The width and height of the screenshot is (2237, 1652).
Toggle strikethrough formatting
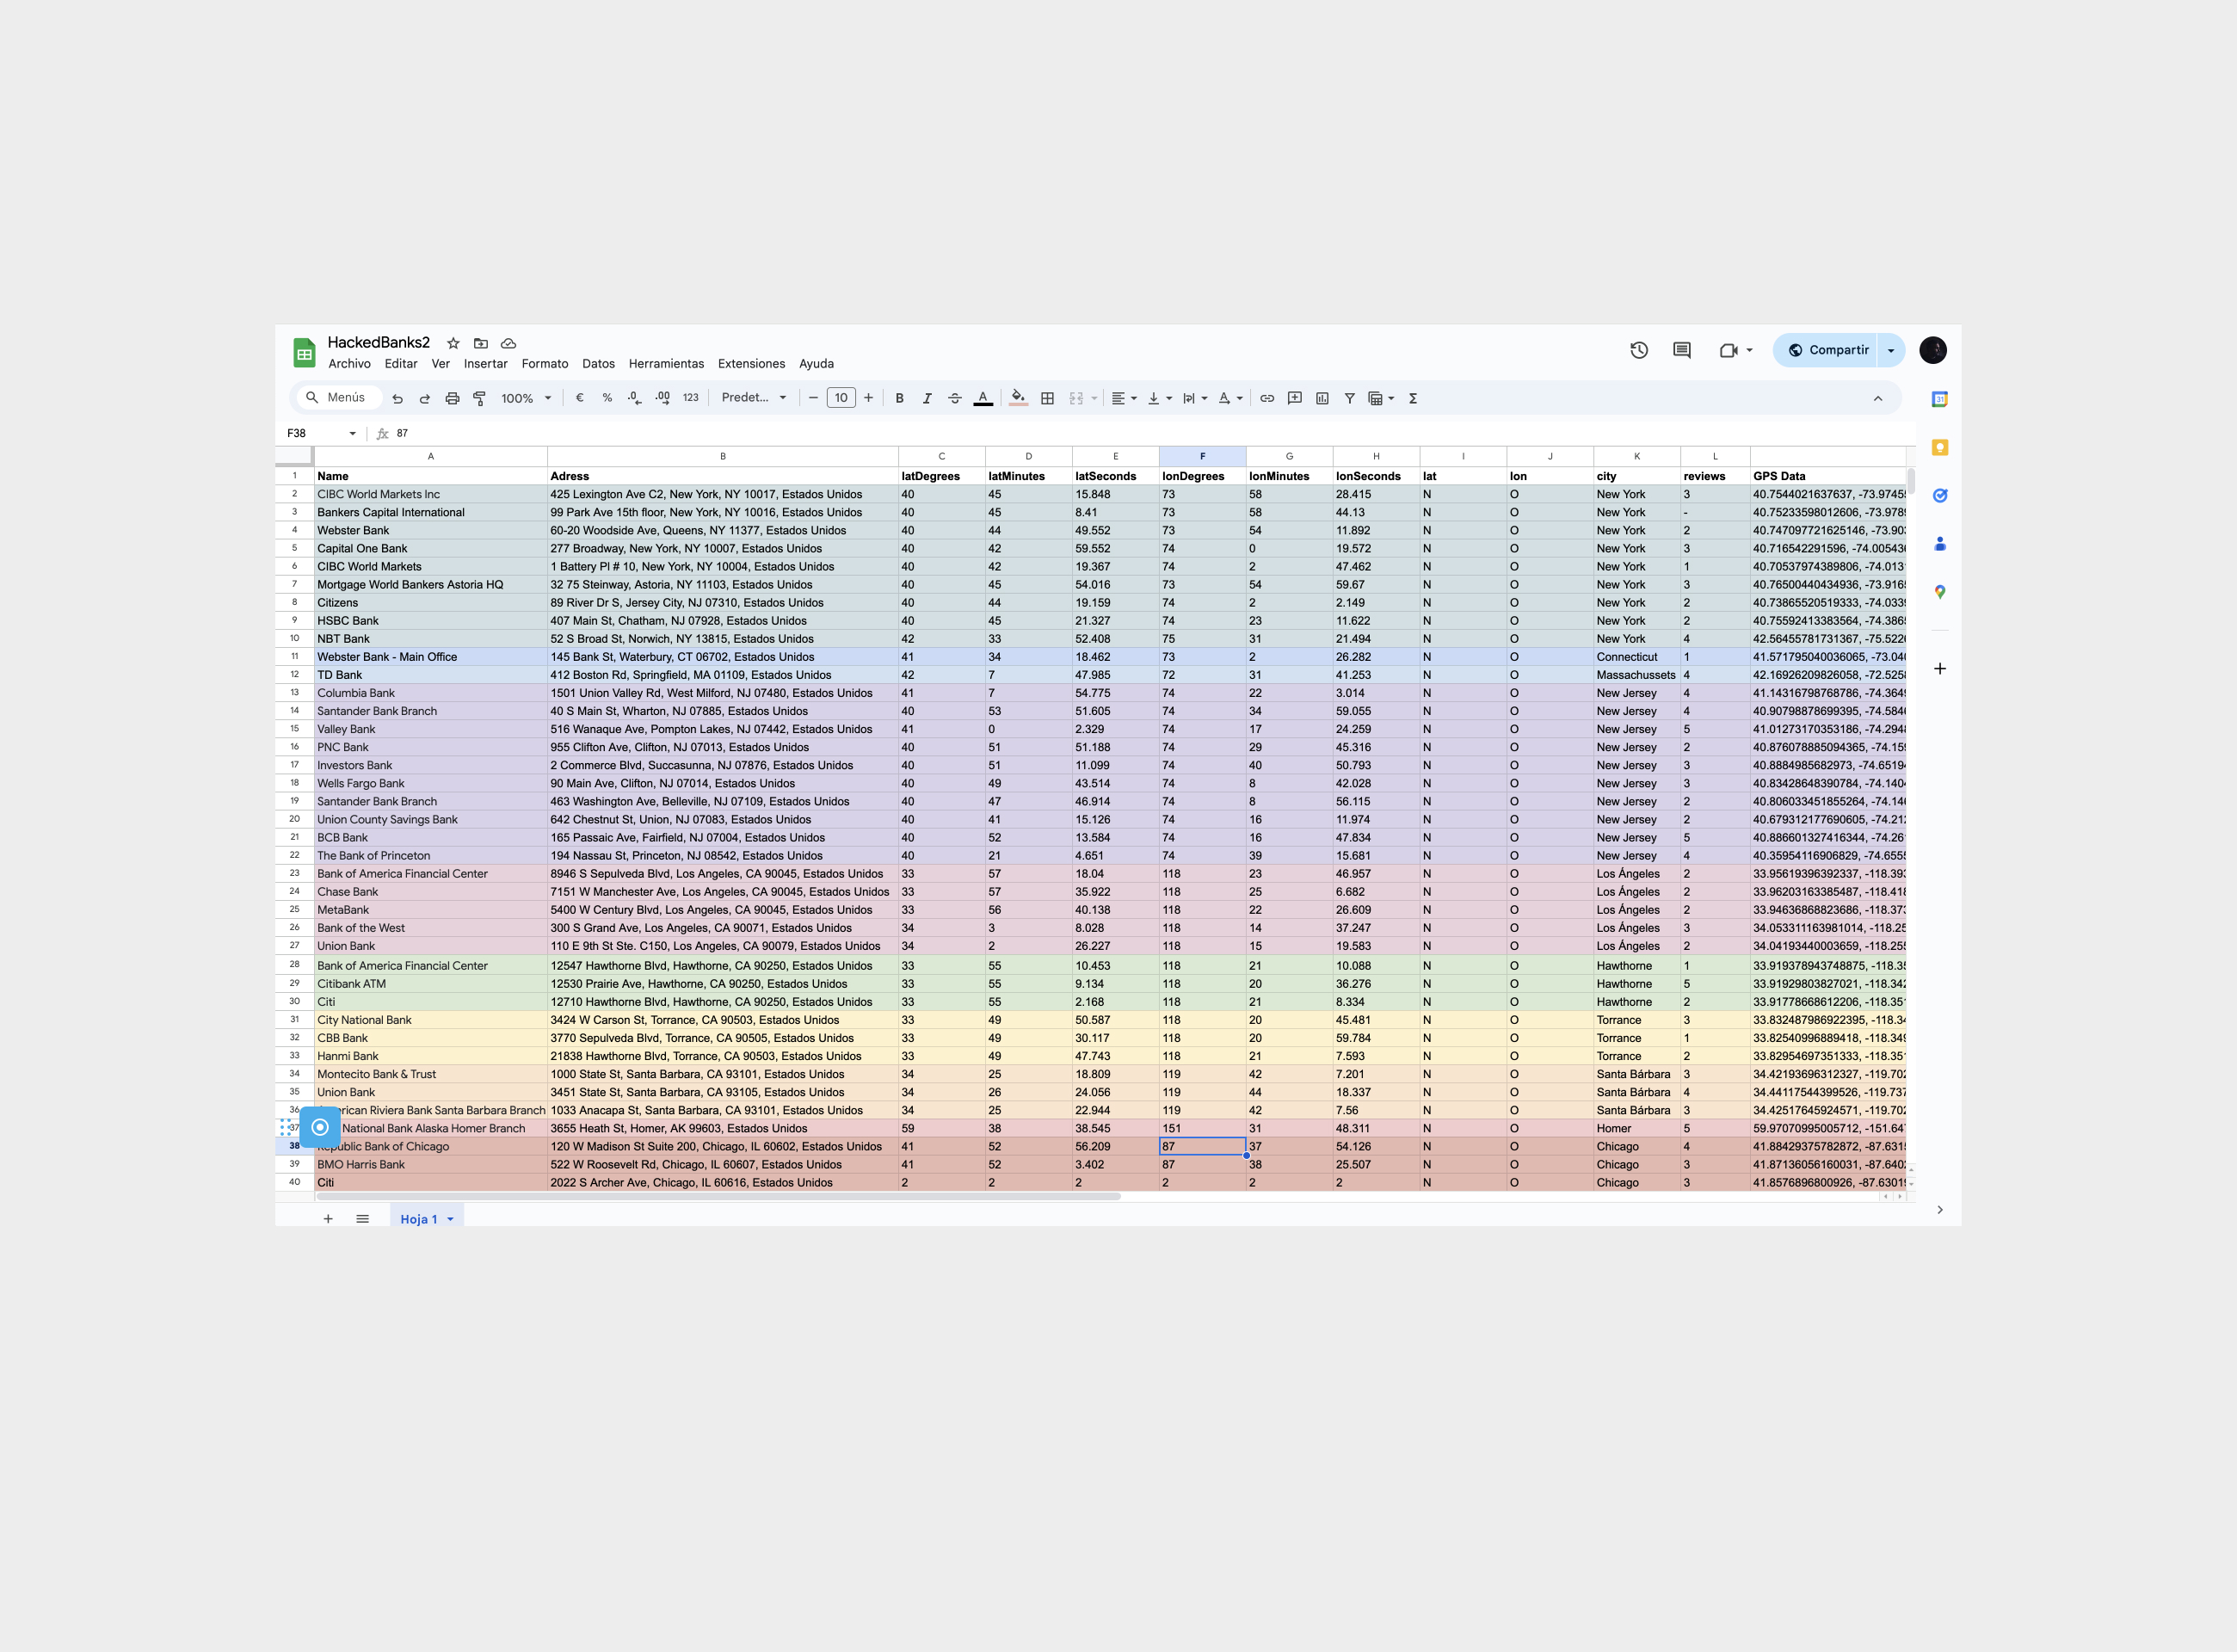[955, 398]
